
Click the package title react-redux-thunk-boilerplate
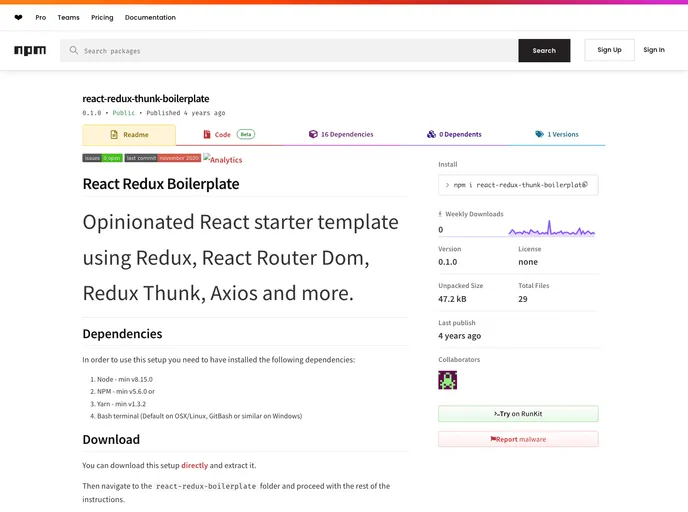point(146,99)
